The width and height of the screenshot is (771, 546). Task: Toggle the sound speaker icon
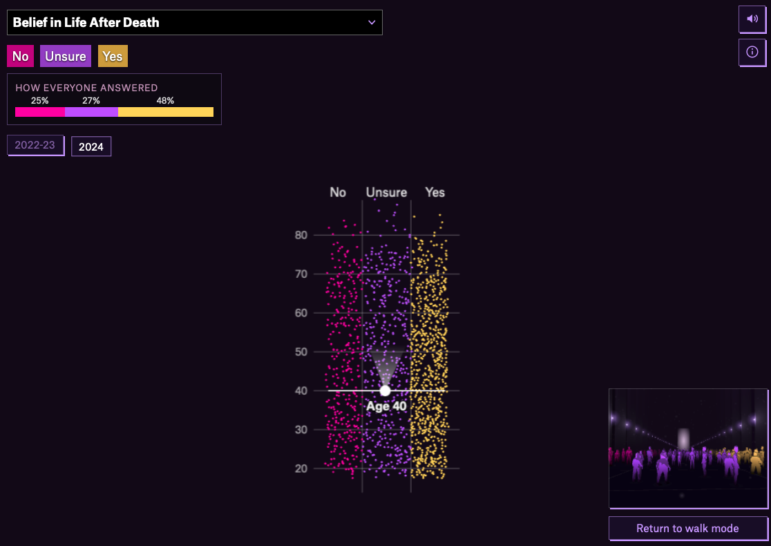[752, 19]
